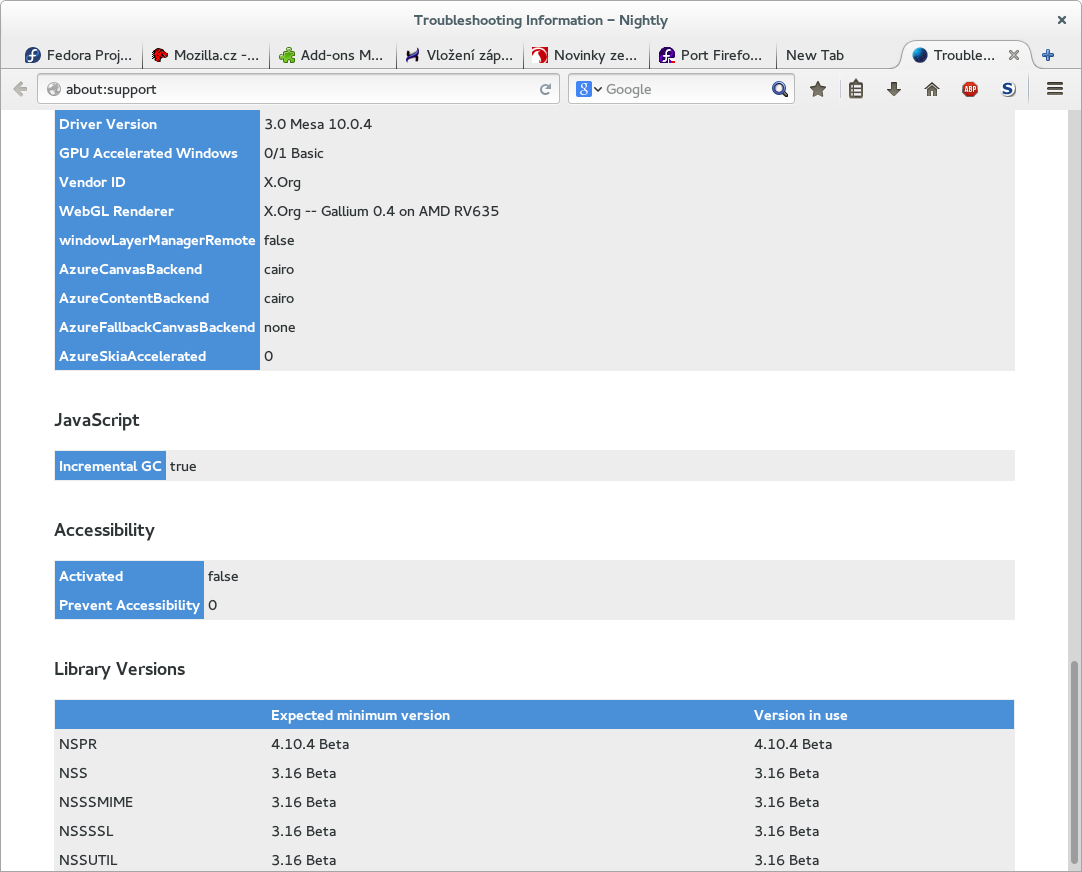
Task: Click AzureCanvasBackend label
Action: (130, 269)
